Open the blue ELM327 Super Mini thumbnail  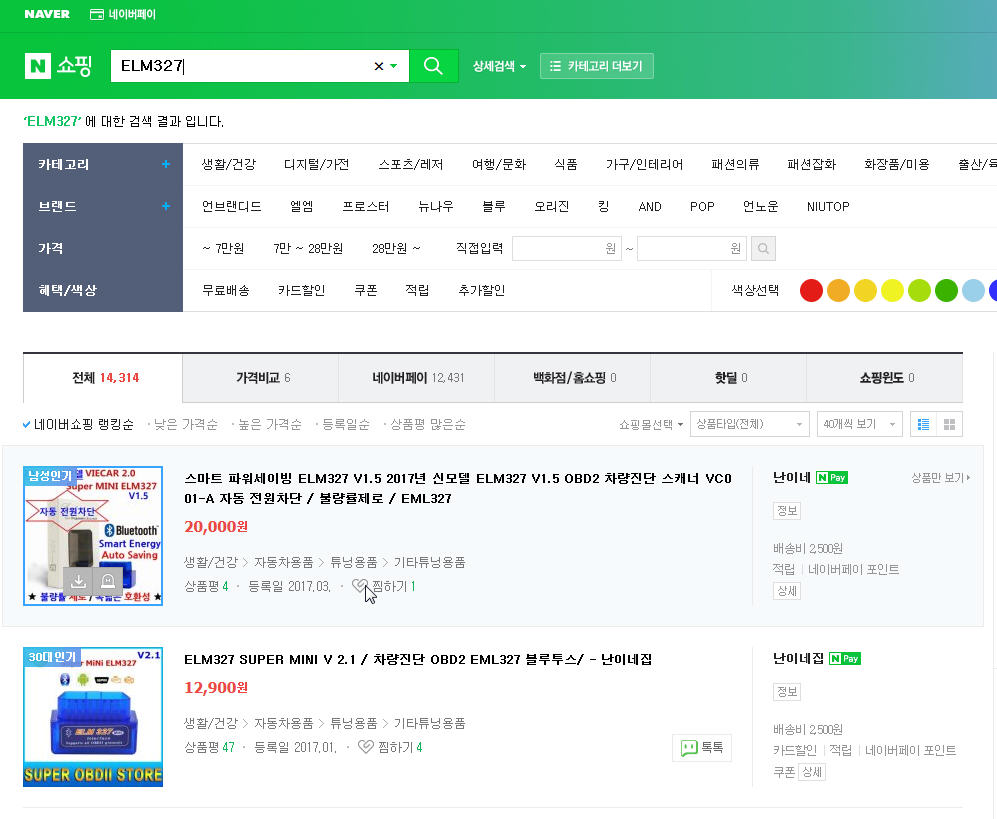click(x=93, y=717)
